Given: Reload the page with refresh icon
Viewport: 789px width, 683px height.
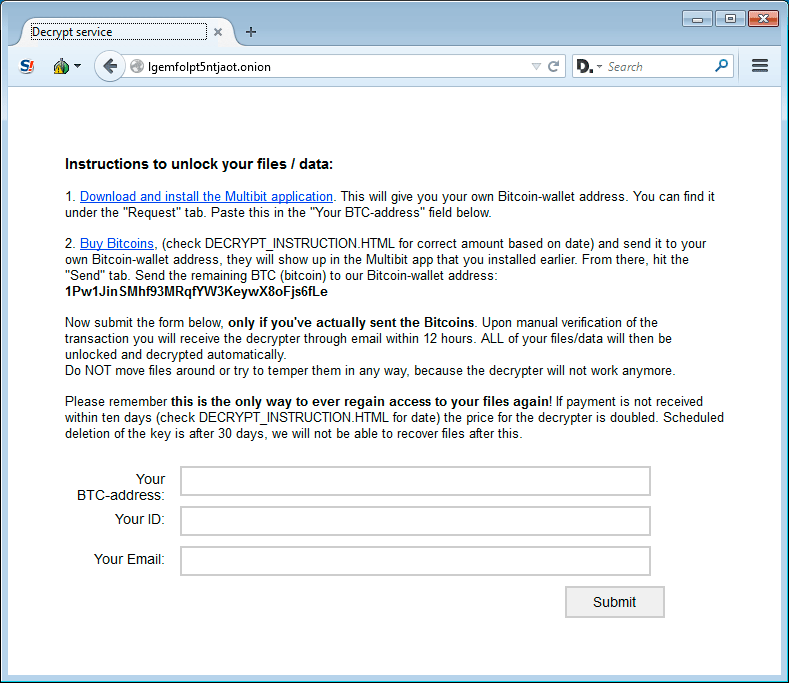Looking at the screenshot, I should [x=554, y=66].
